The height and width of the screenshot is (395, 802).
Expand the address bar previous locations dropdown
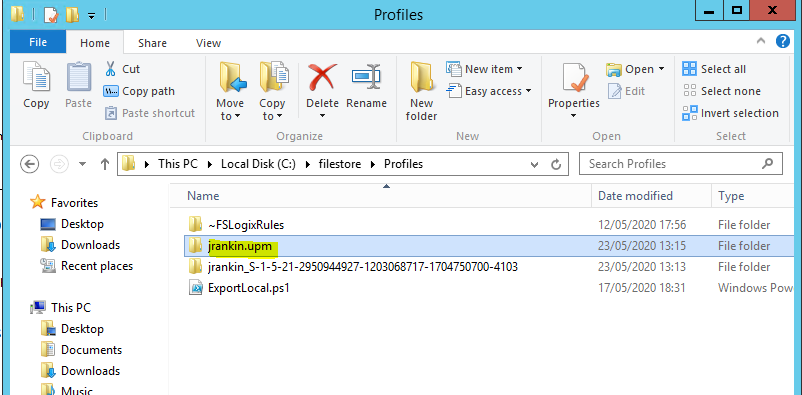[534, 164]
